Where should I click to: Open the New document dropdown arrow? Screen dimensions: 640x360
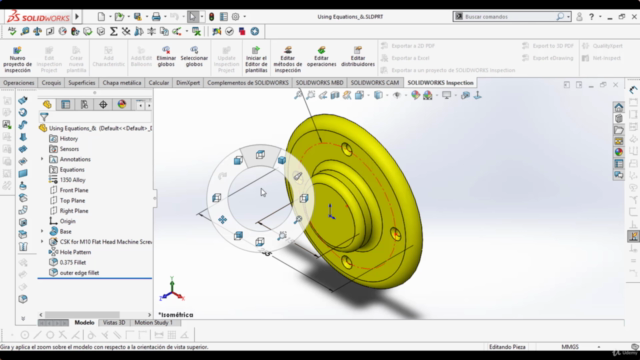(110, 17)
